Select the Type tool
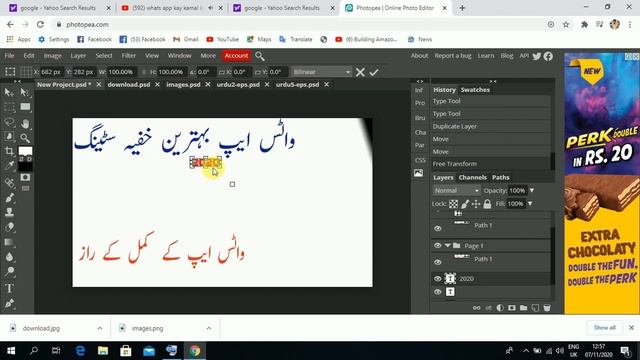 pos(9,288)
